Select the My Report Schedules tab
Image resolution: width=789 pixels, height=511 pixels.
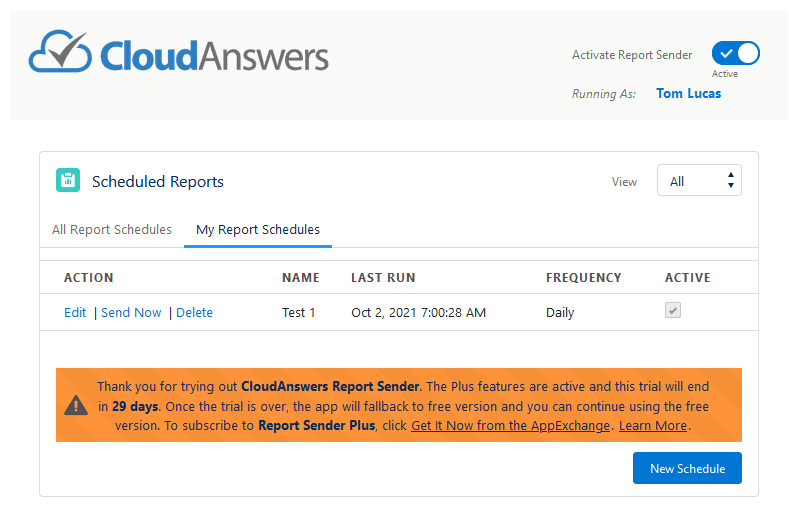pyautogui.click(x=258, y=229)
